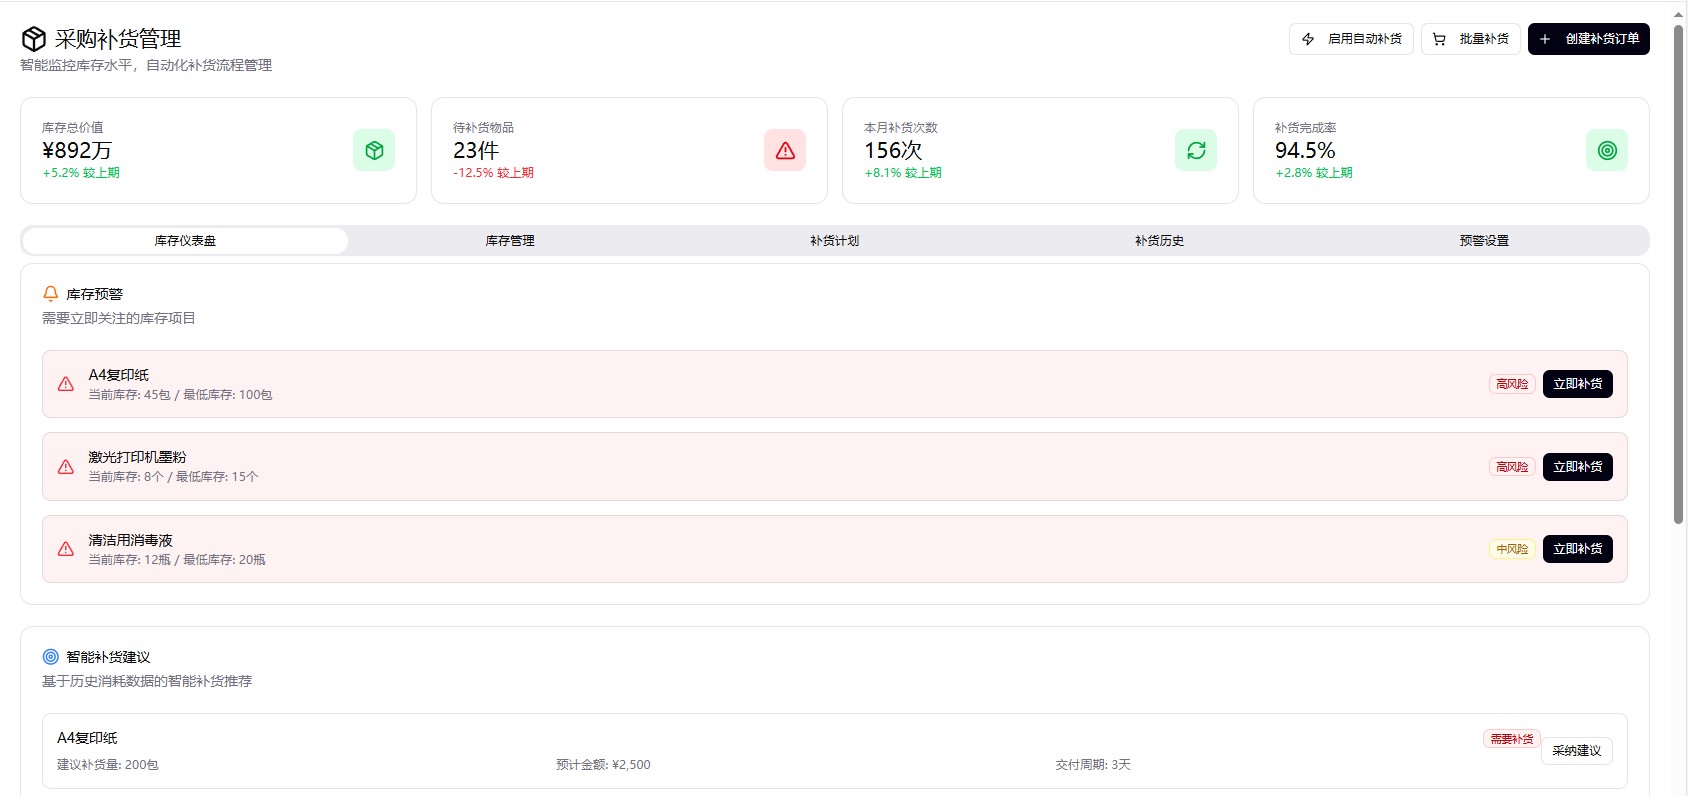Open 批量补货 bulk replenishment
This screenshot has height=796, width=1688.
click(1471, 39)
